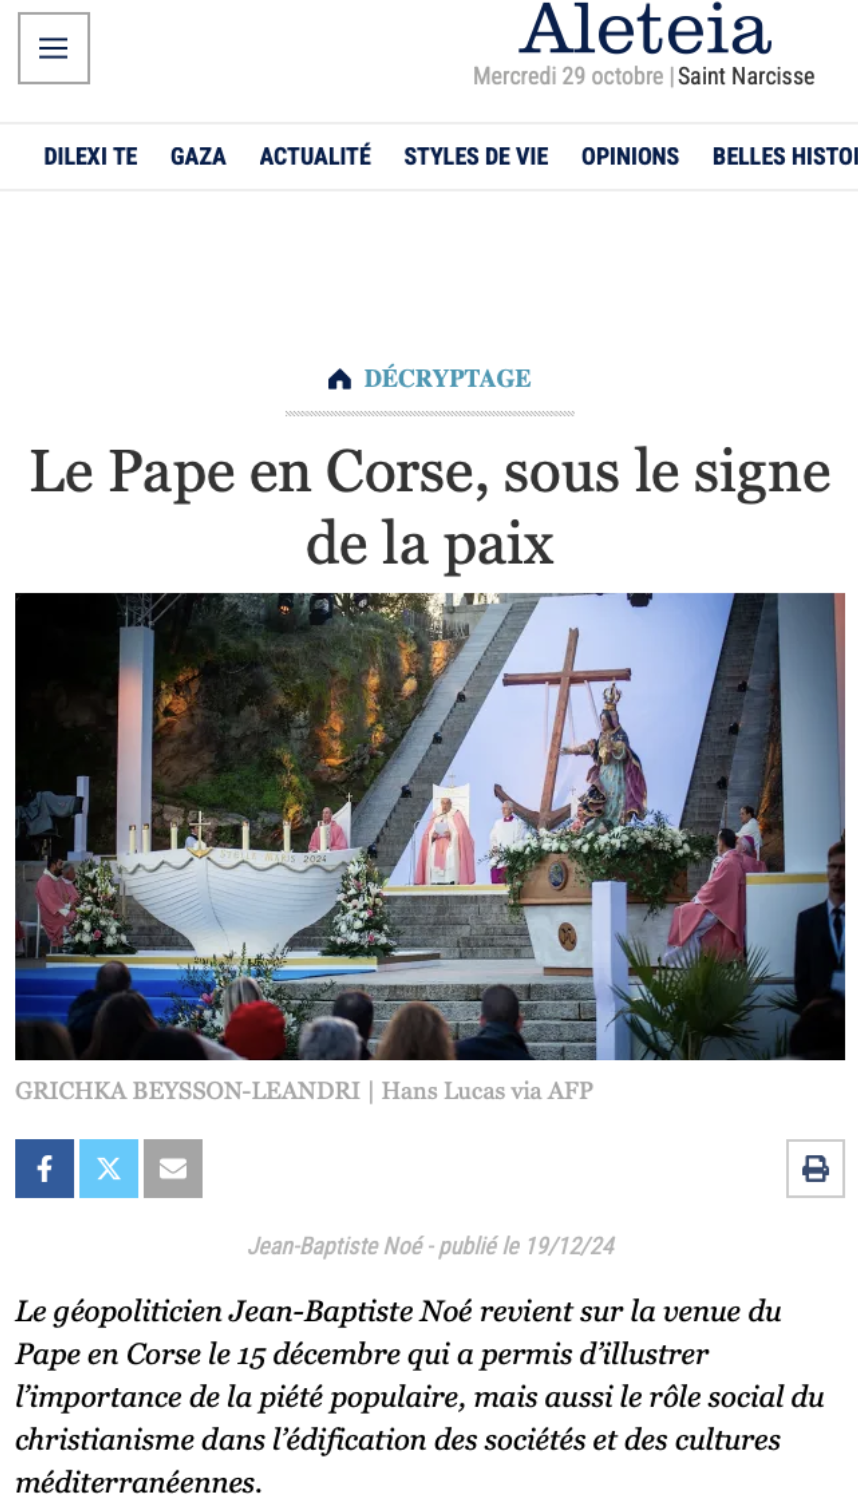This screenshot has height=1506, width=858.
Task: Click the photo credit caption
Action: [304, 1091]
